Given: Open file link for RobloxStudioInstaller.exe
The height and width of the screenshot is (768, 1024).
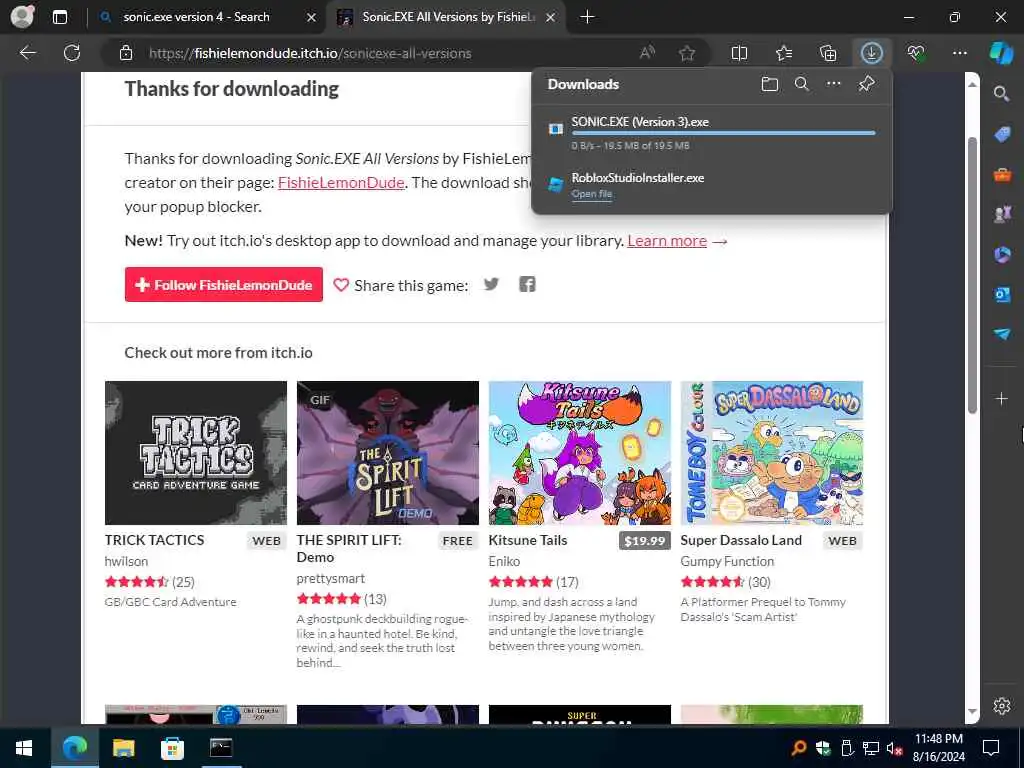Looking at the screenshot, I should [592, 194].
